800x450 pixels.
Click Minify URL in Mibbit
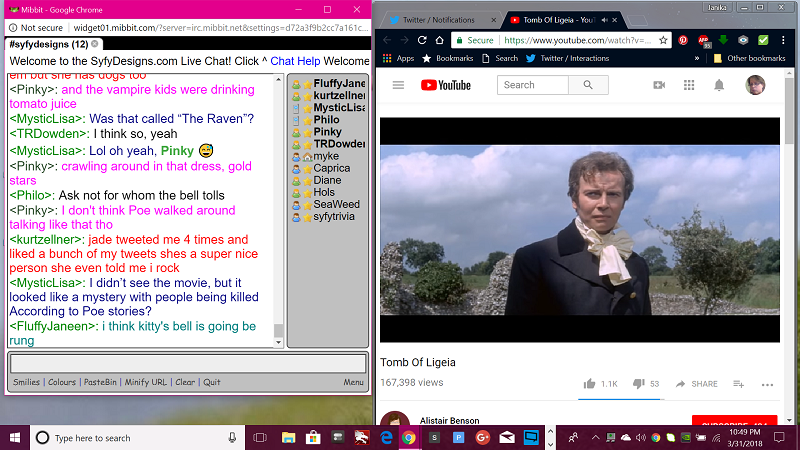click(145, 382)
